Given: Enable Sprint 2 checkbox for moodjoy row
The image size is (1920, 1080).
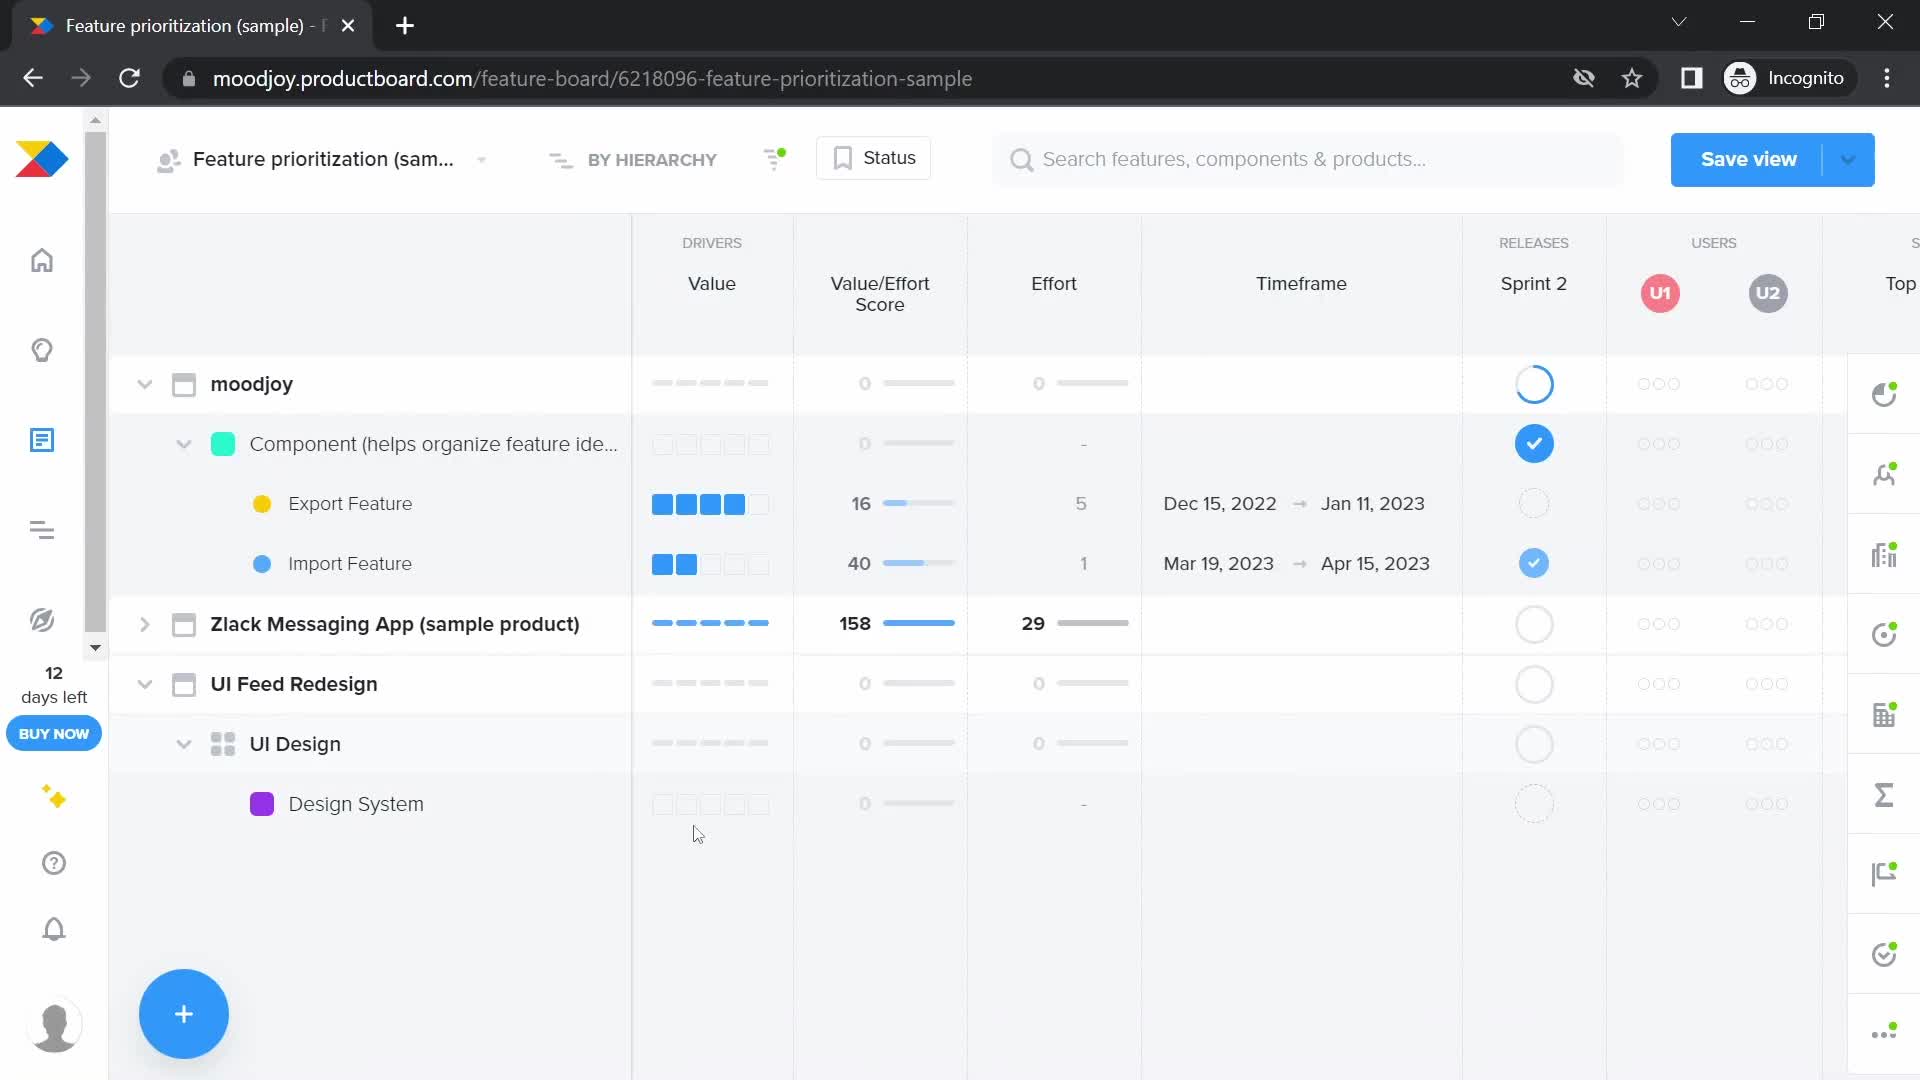Looking at the screenshot, I should click(1534, 384).
